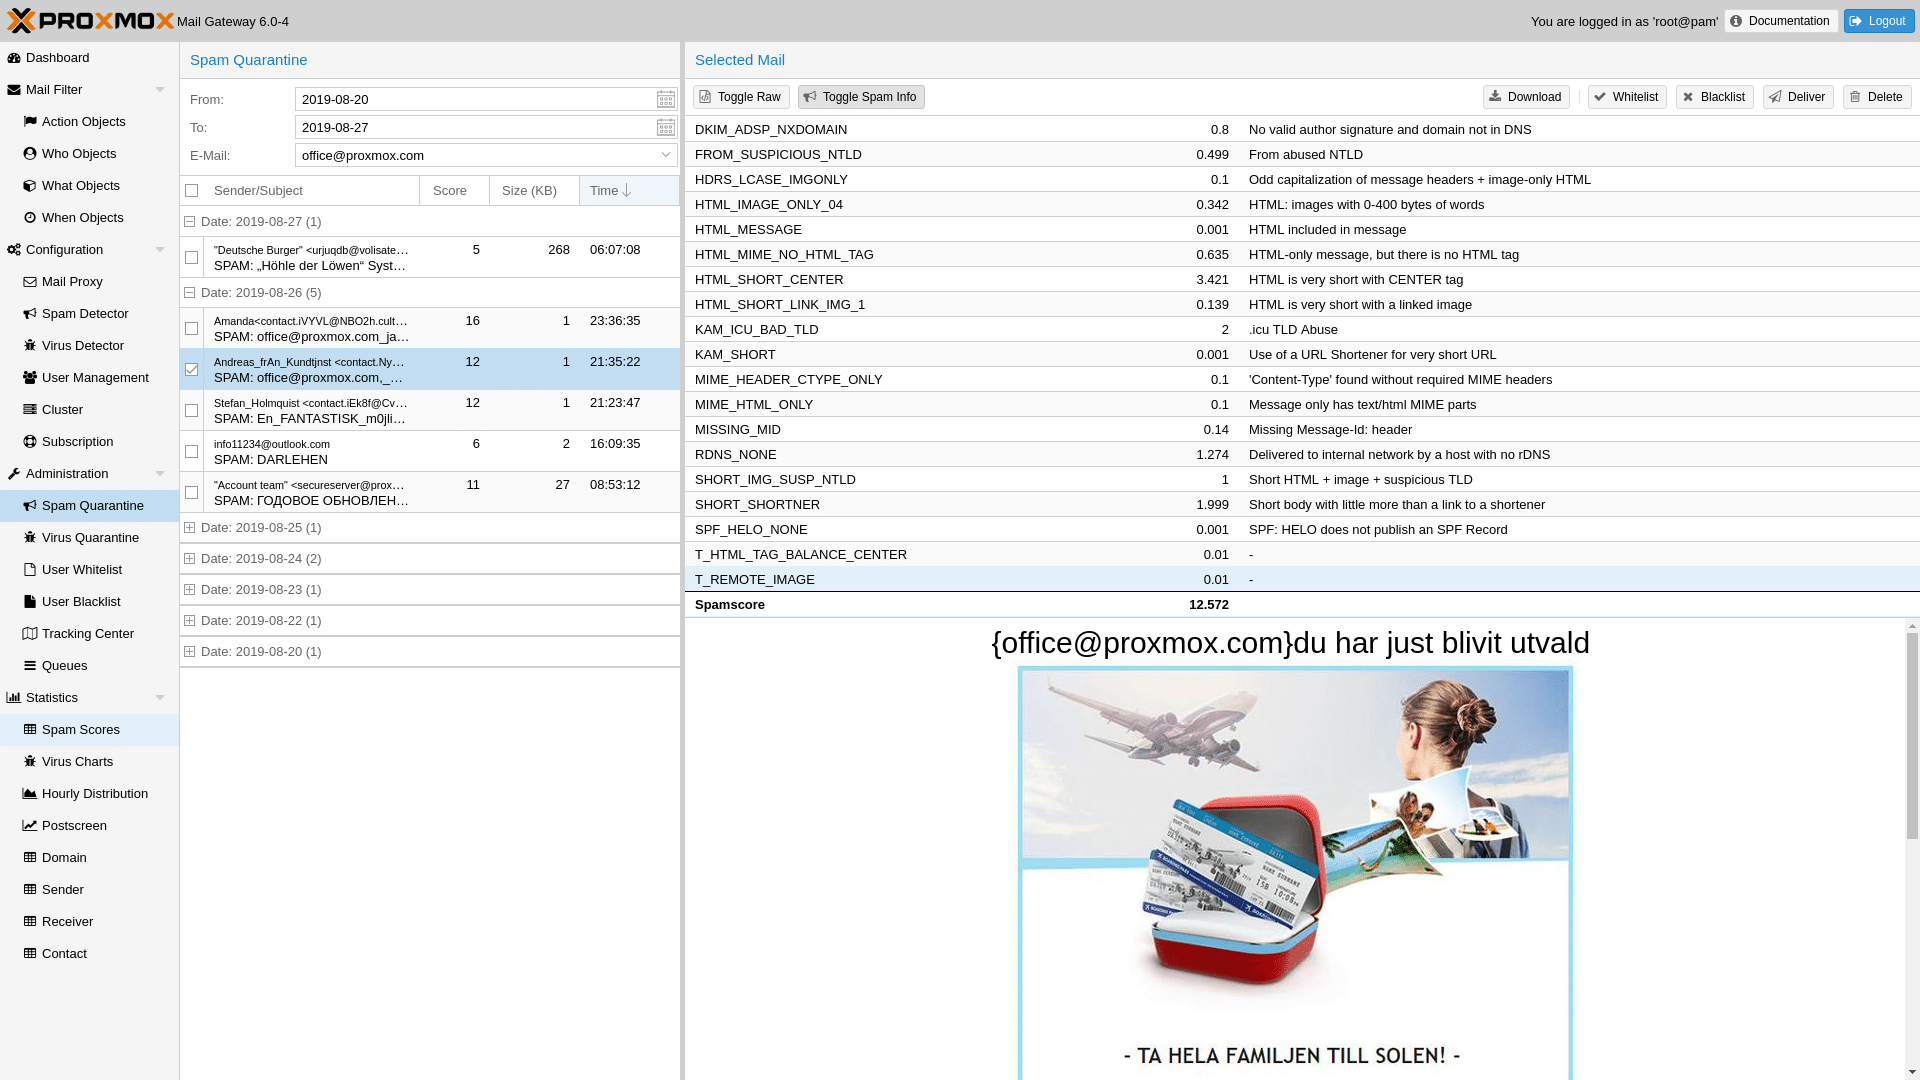The width and height of the screenshot is (1920, 1080).
Task: Open the To date calendar picker
Action: tap(665, 127)
